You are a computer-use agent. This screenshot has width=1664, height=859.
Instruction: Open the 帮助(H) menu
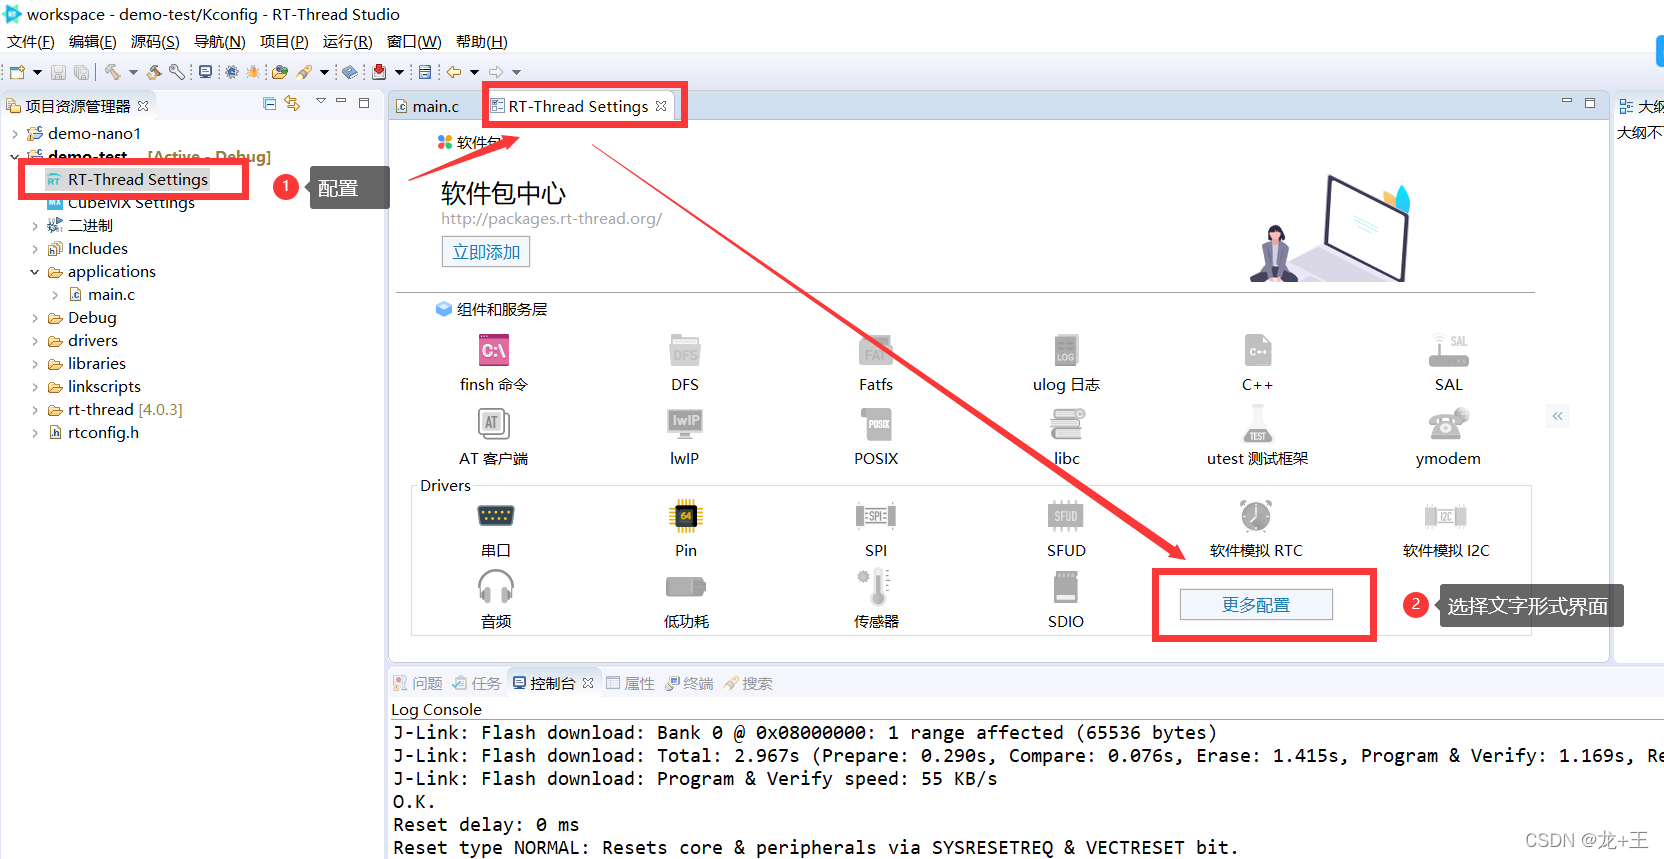482,41
